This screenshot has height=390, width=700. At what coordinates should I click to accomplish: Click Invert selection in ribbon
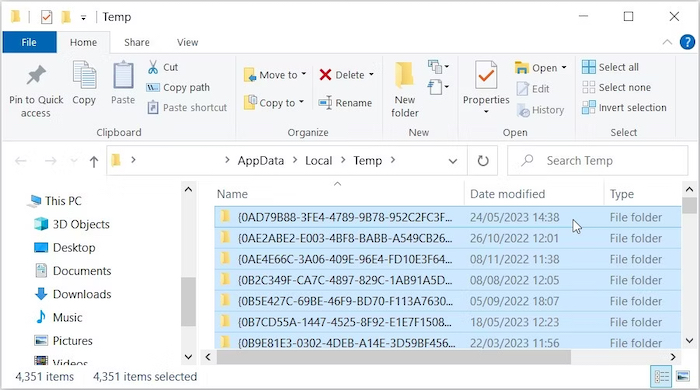624,108
